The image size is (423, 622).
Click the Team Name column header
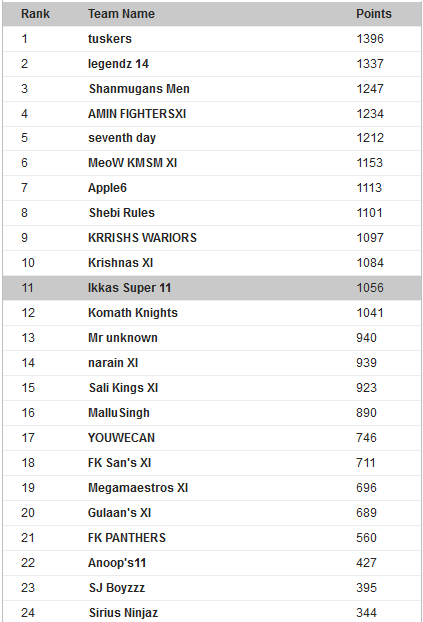point(121,14)
